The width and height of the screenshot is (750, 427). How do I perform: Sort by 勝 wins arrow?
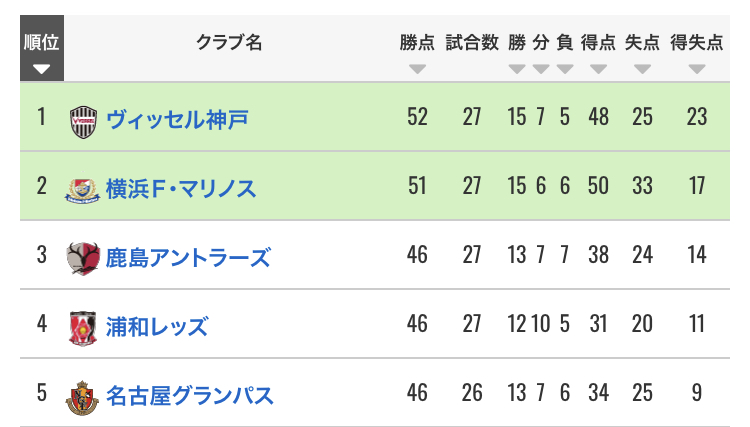(x=517, y=69)
